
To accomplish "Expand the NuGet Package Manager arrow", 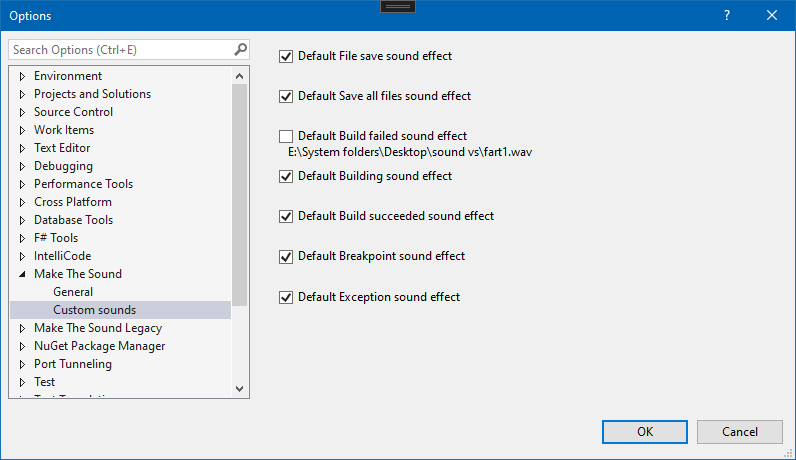I will click(x=22, y=346).
